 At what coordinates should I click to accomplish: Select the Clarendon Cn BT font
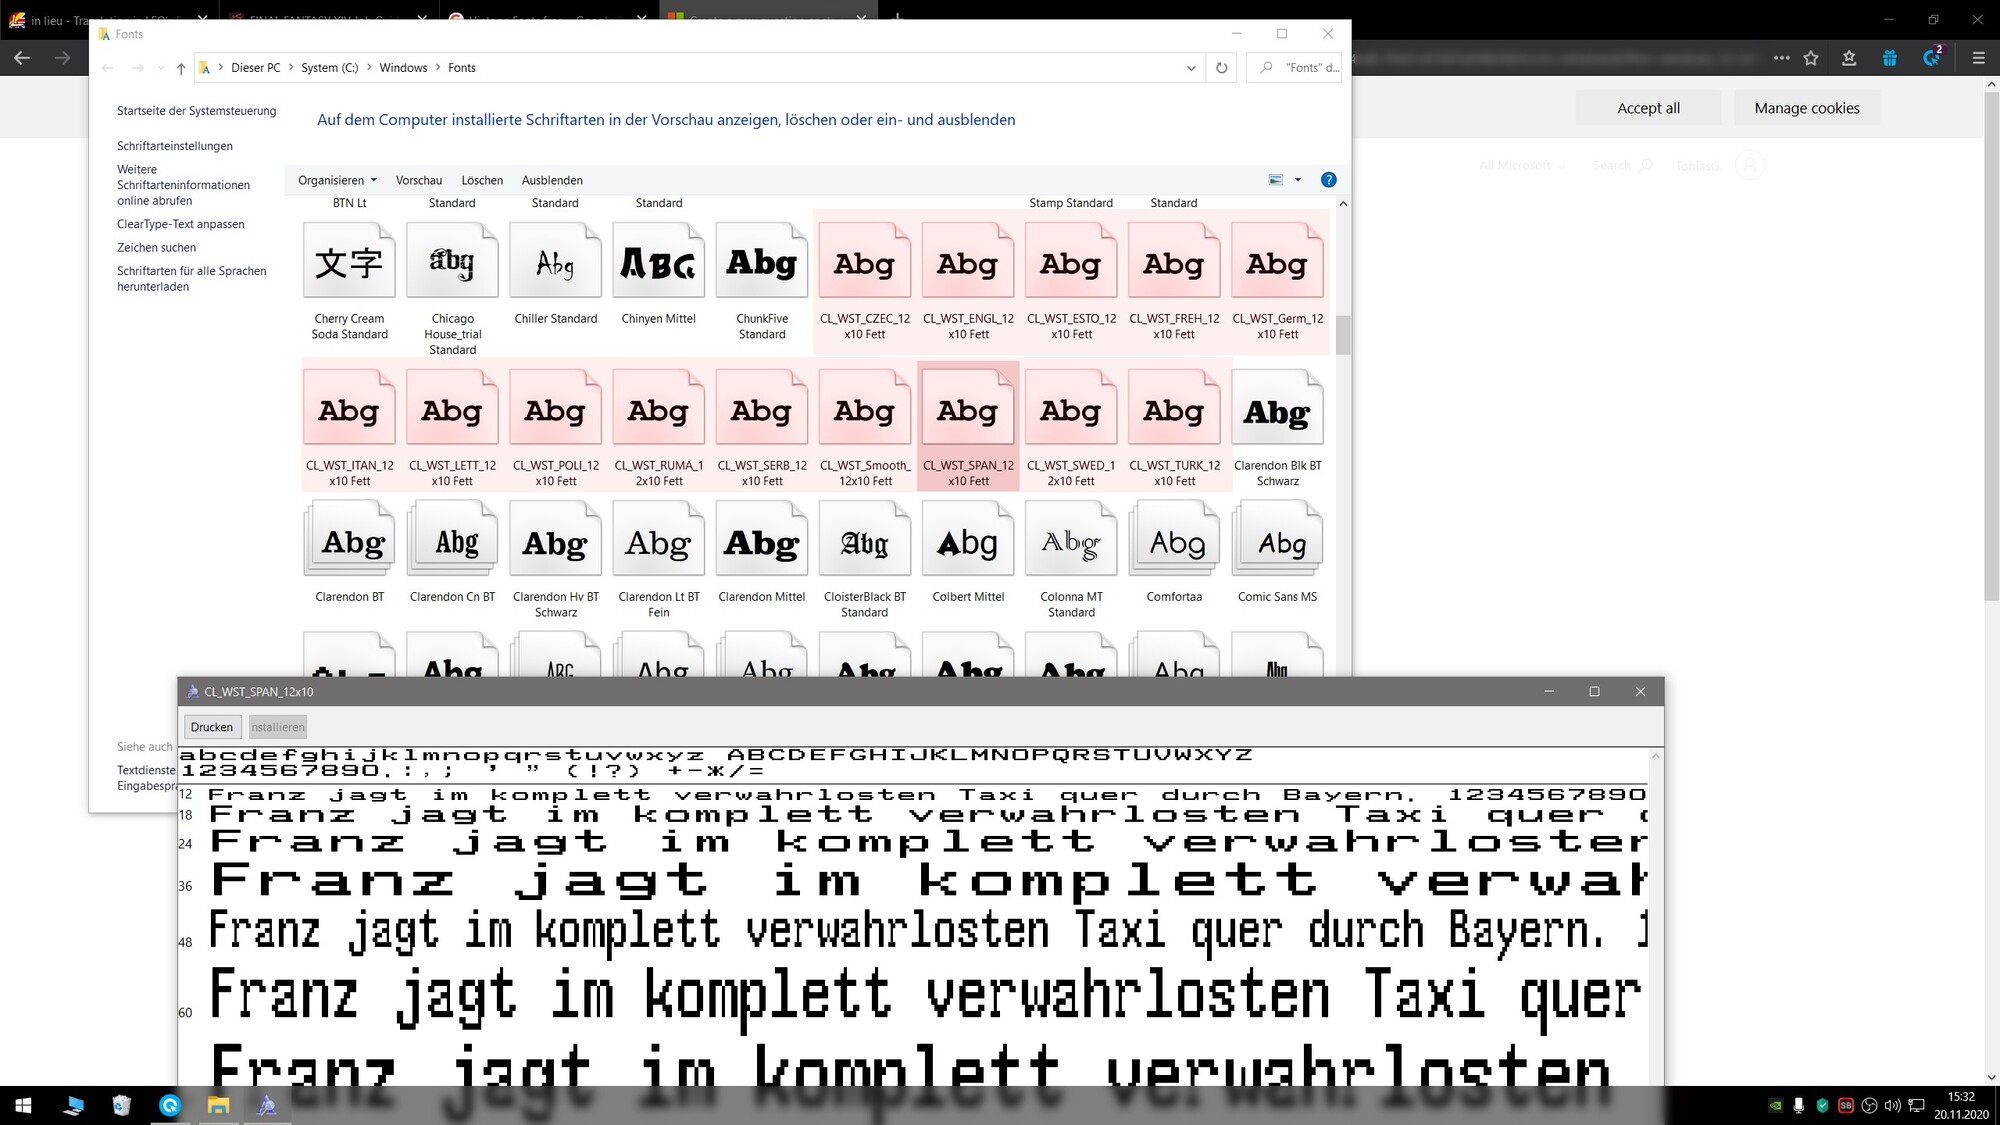(x=452, y=540)
